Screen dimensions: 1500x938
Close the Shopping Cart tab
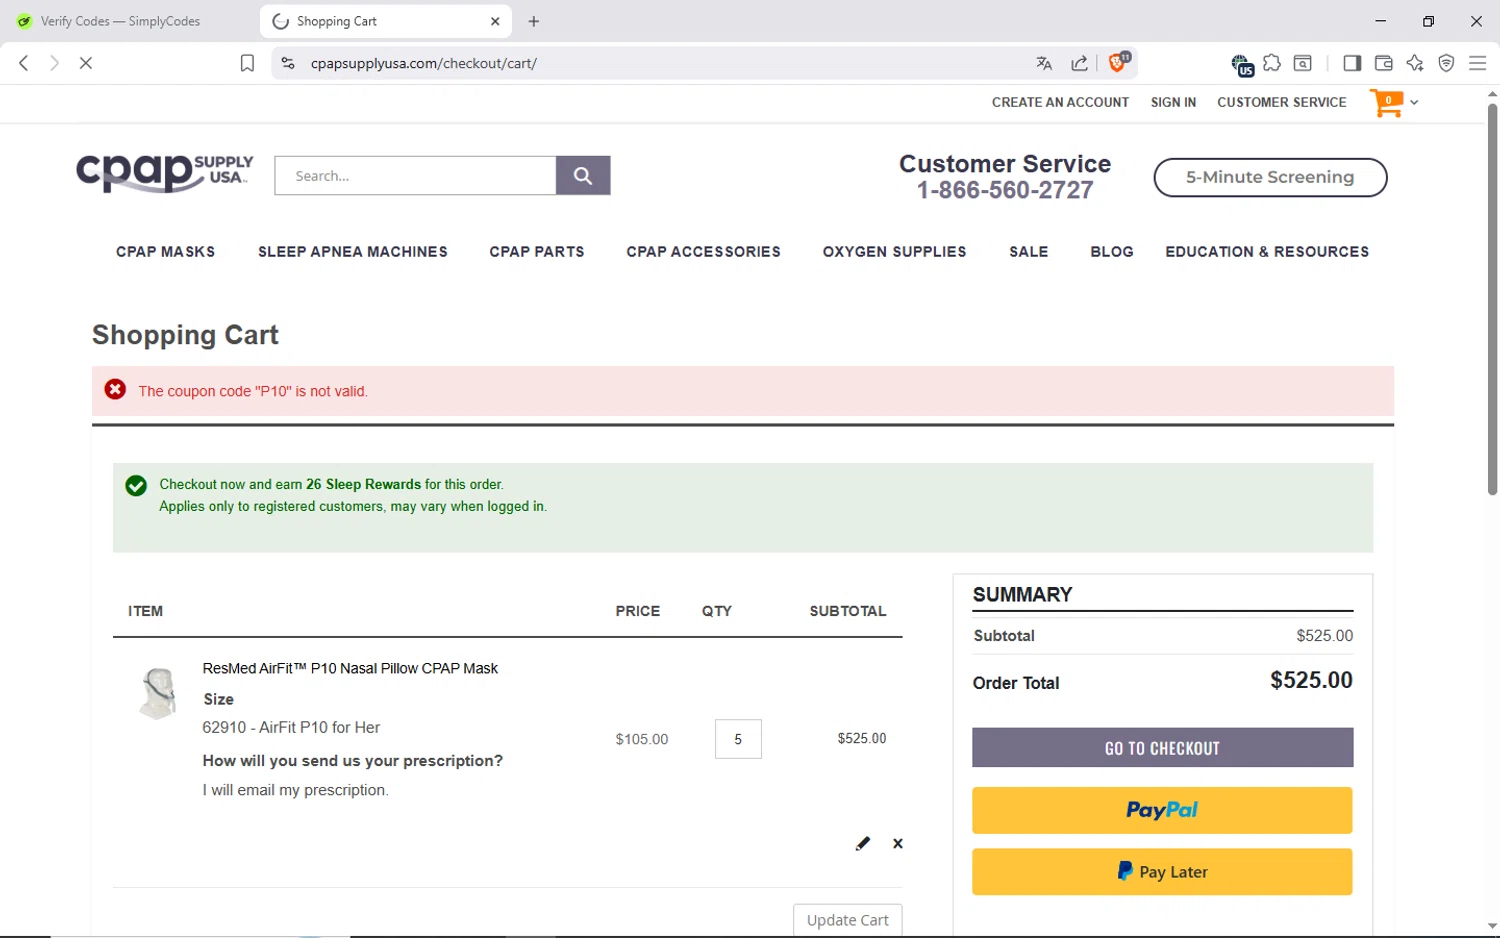pyautogui.click(x=495, y=21)
